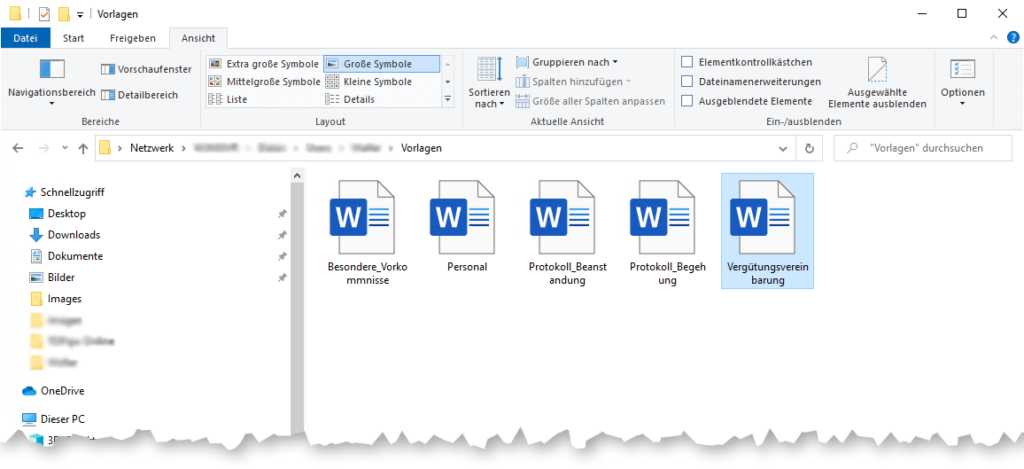
Task: Enable Dateinamenerweiterungen checkbox
Action: (687, 81)
